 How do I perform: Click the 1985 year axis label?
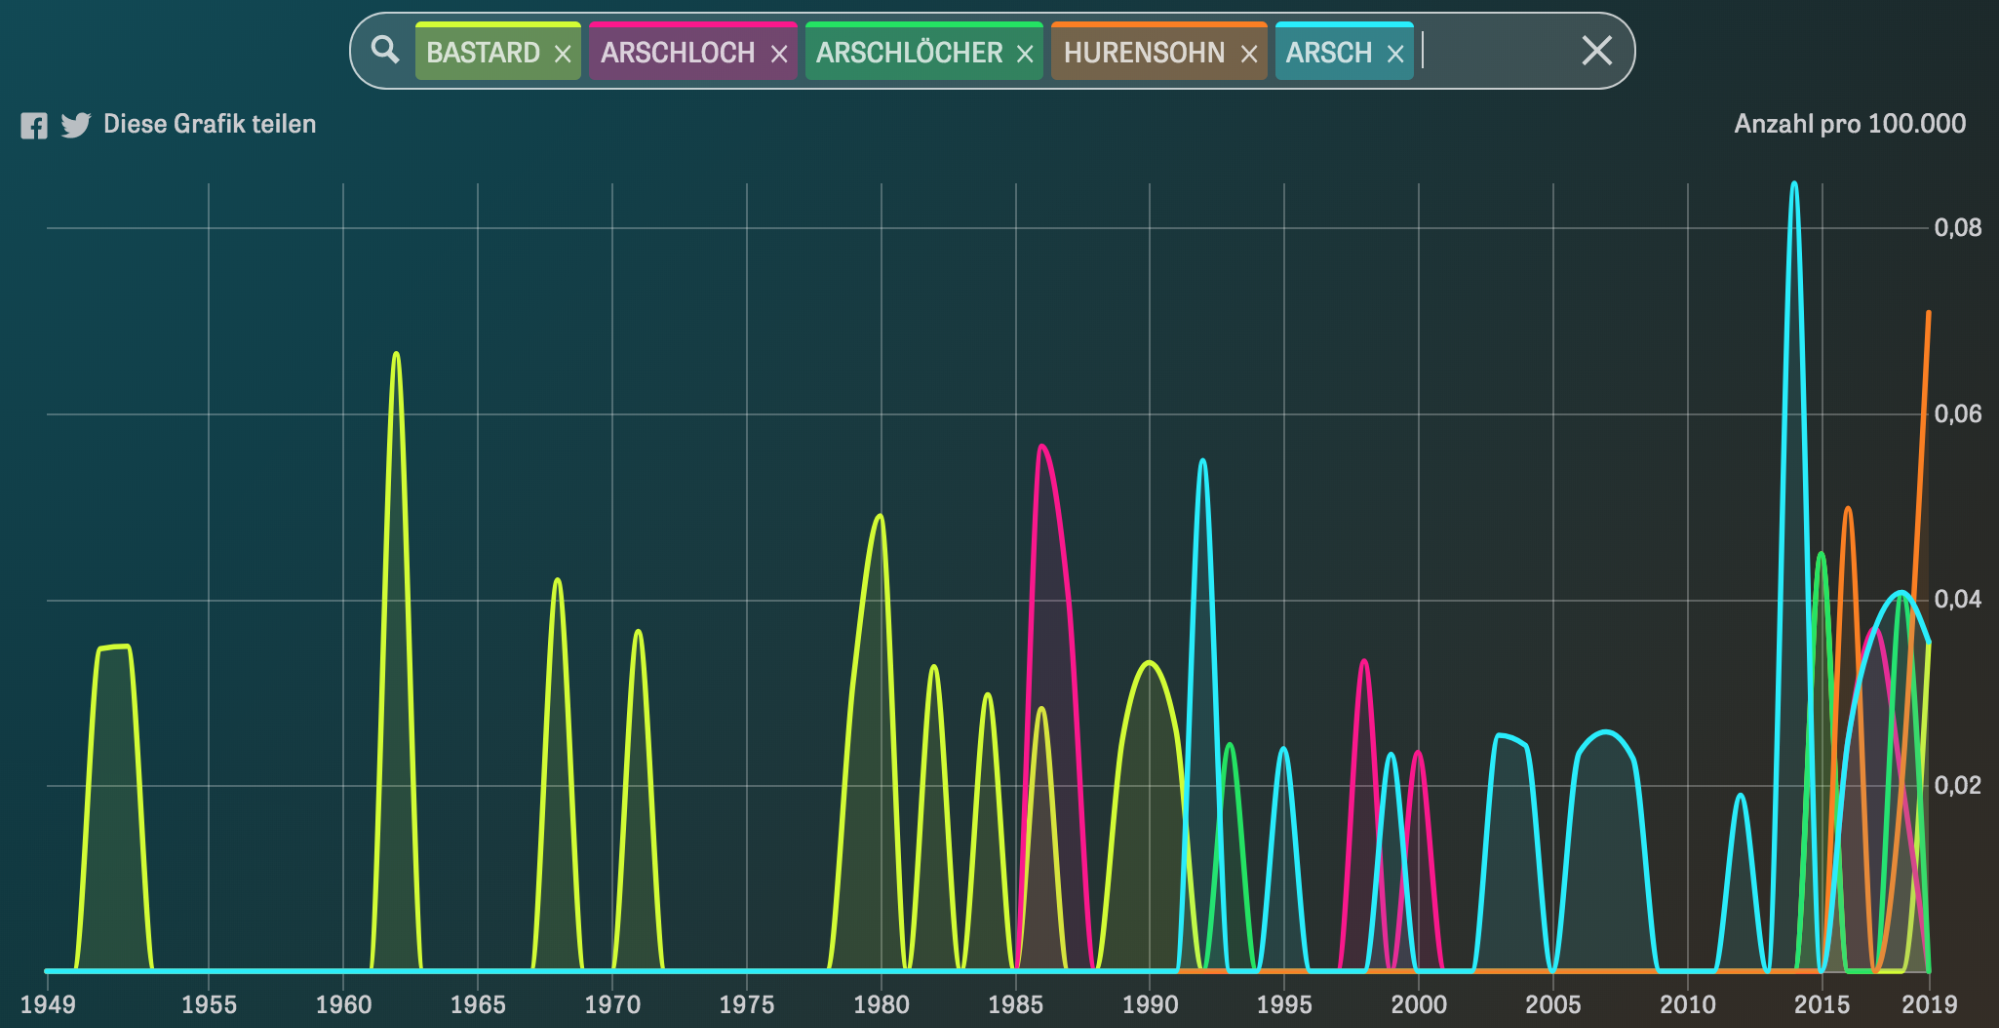[x=1015, y=1004]
